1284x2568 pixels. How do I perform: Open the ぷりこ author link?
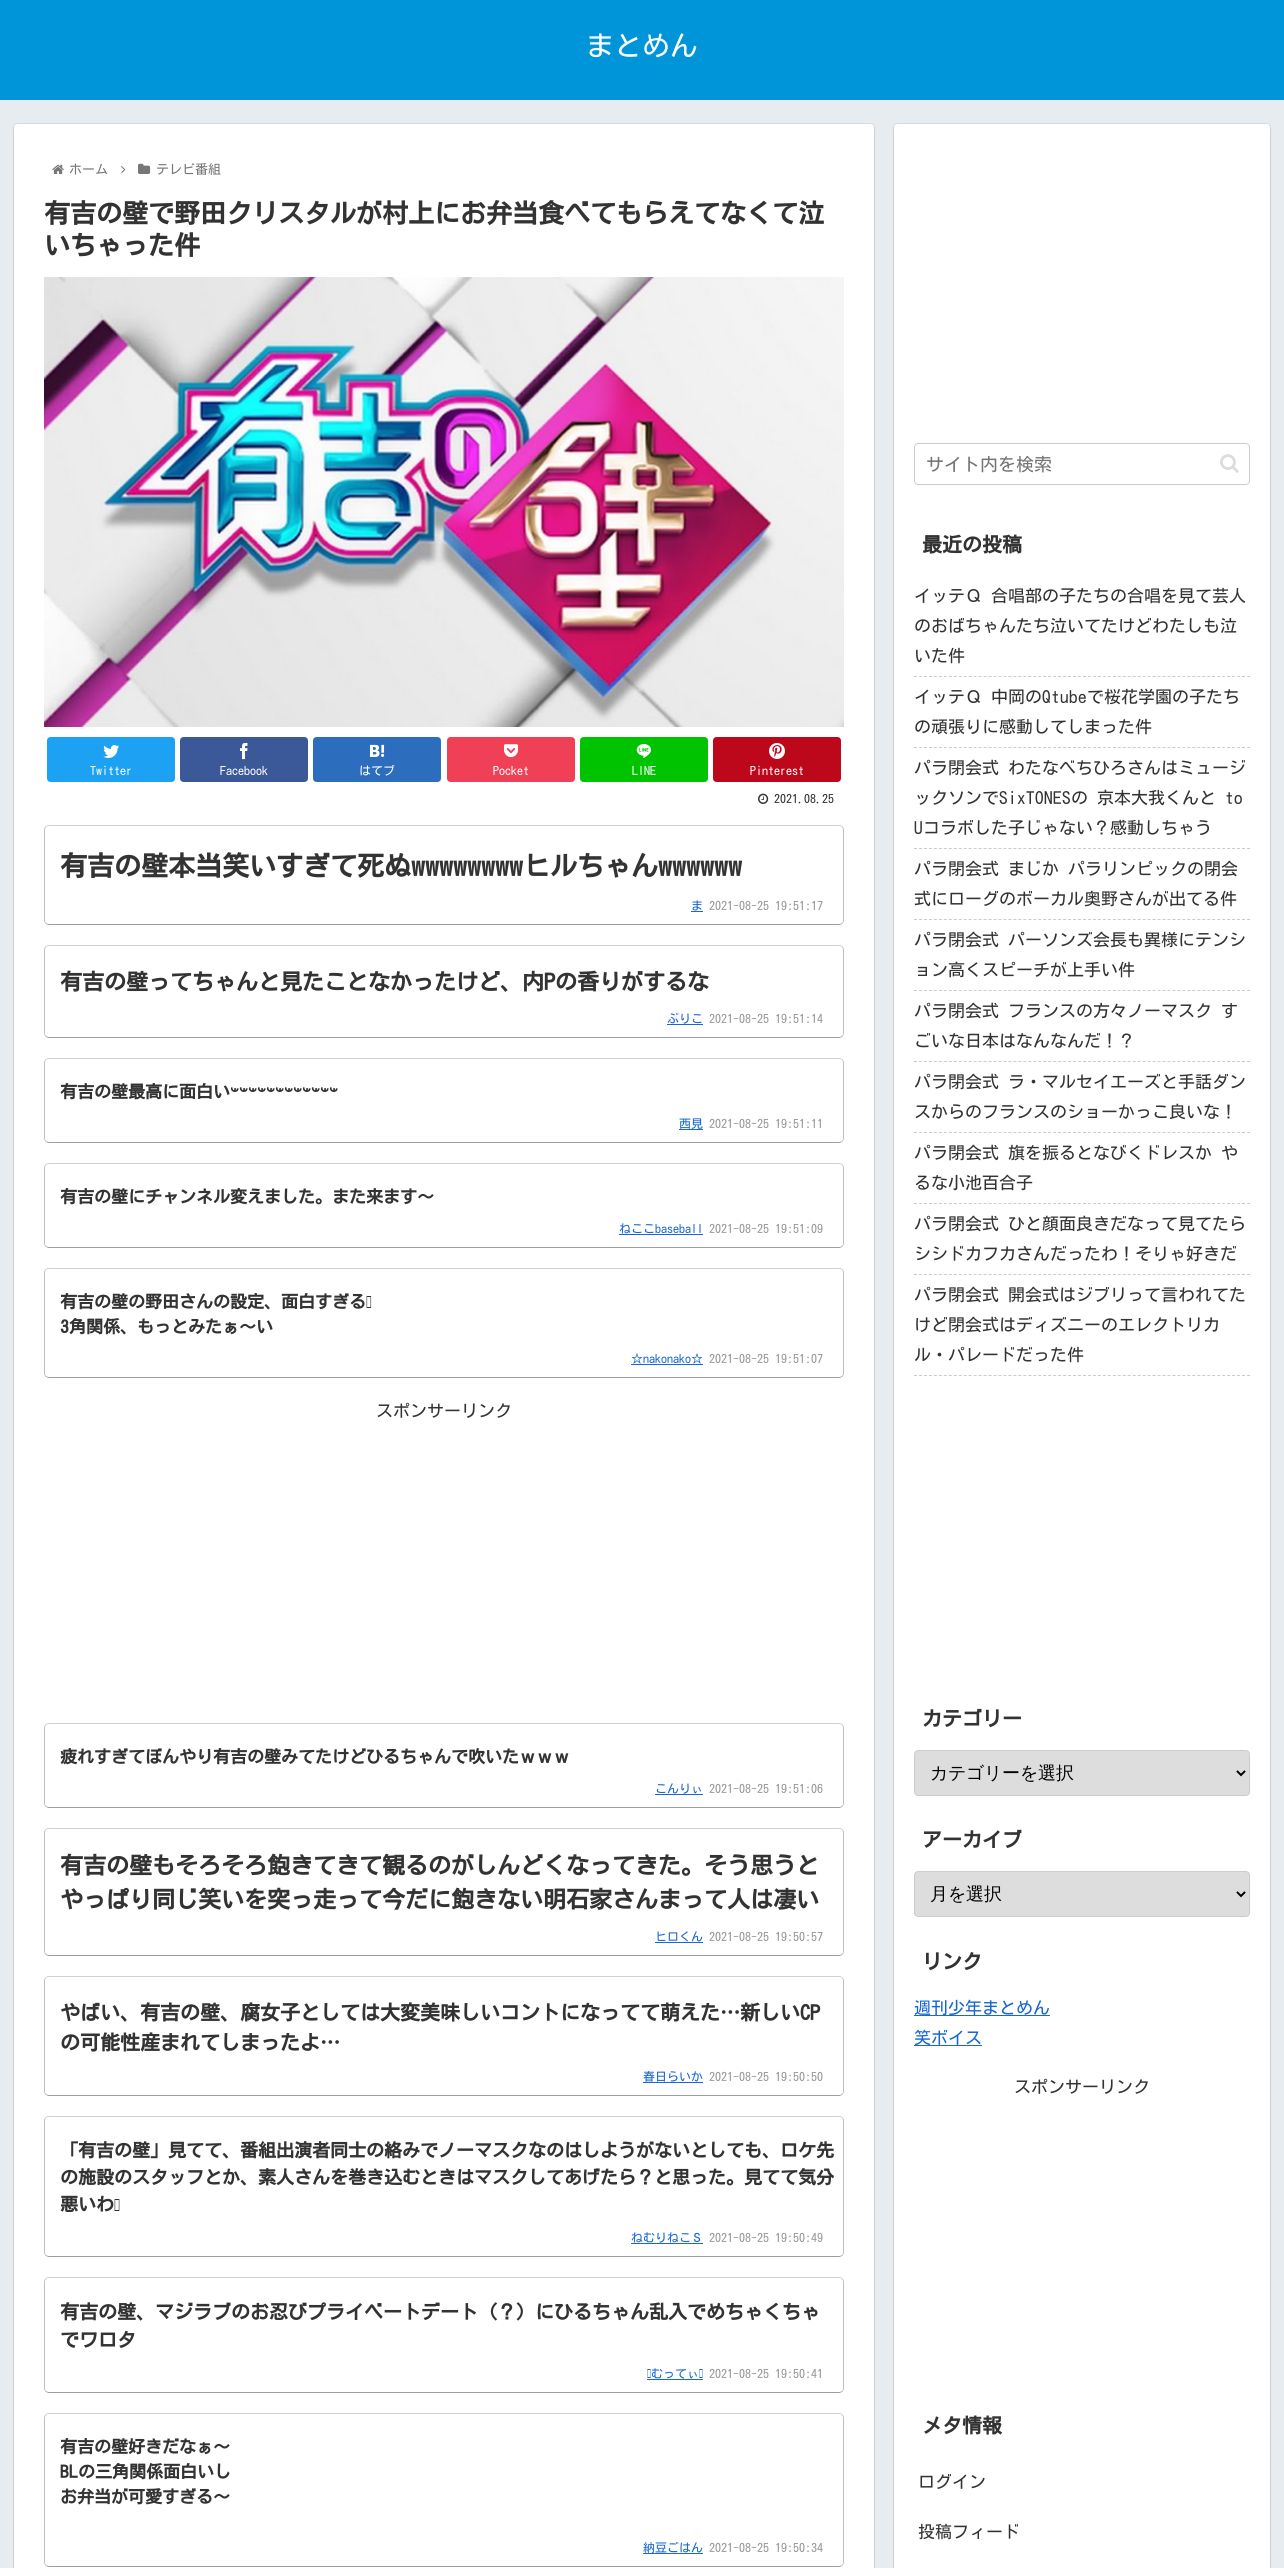pyautogui.click(x=685, y=1019)
